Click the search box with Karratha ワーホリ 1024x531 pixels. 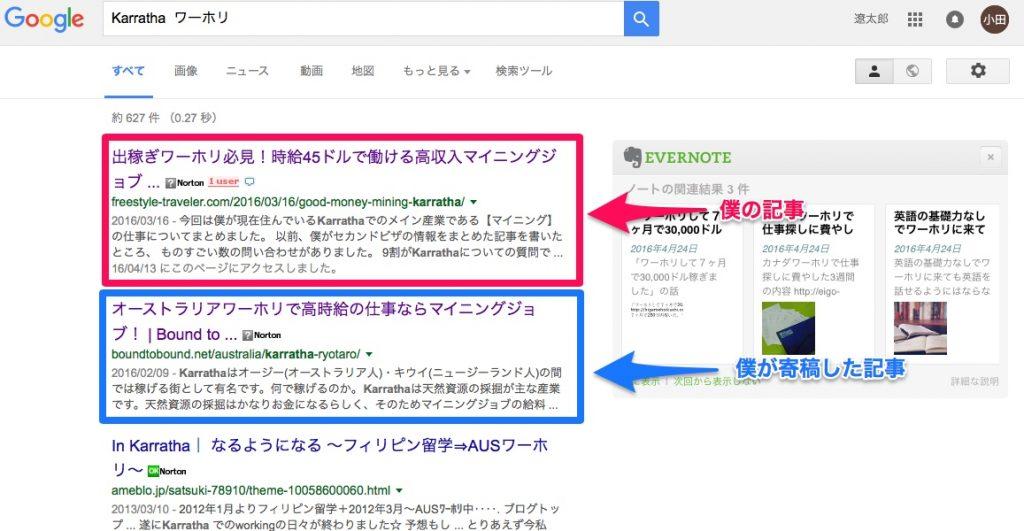coord(363,18)
